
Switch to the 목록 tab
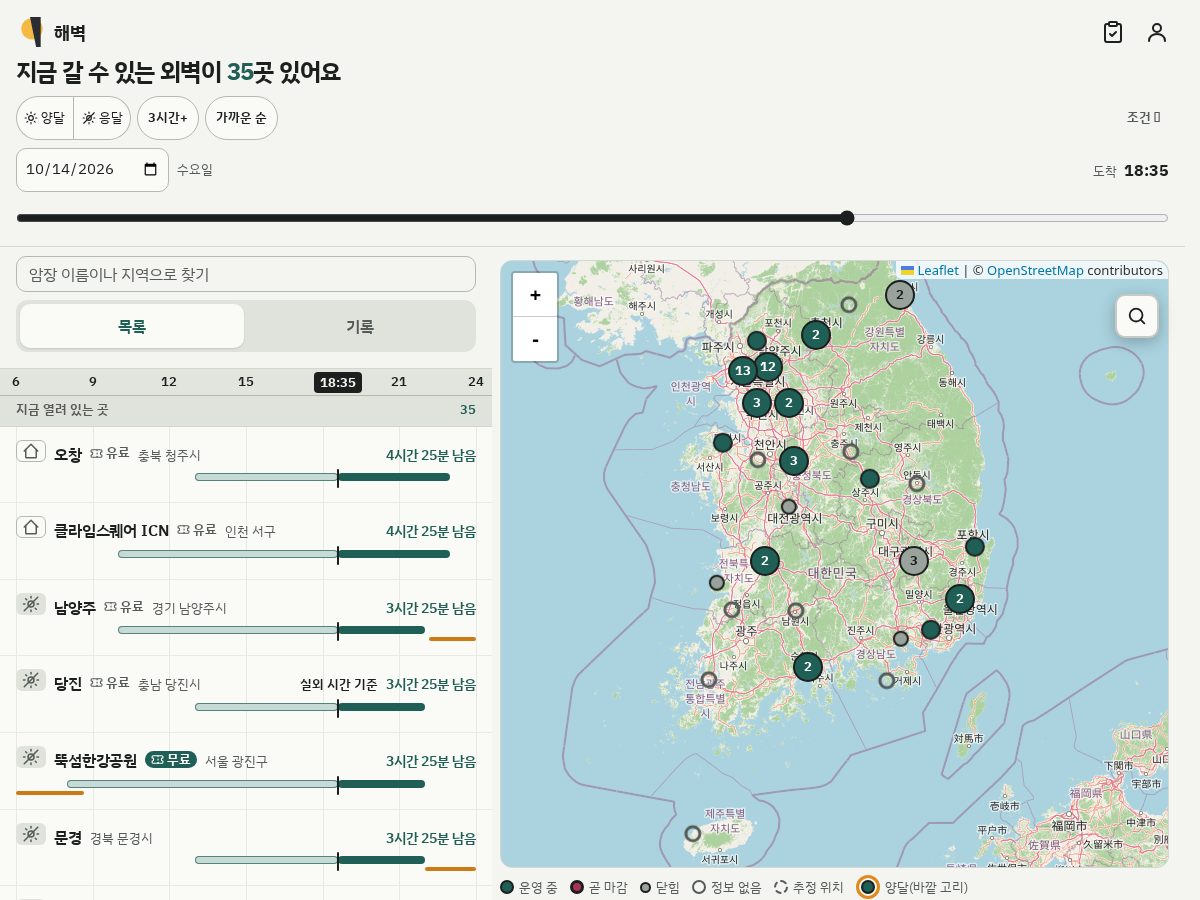[x=132, y=326]
